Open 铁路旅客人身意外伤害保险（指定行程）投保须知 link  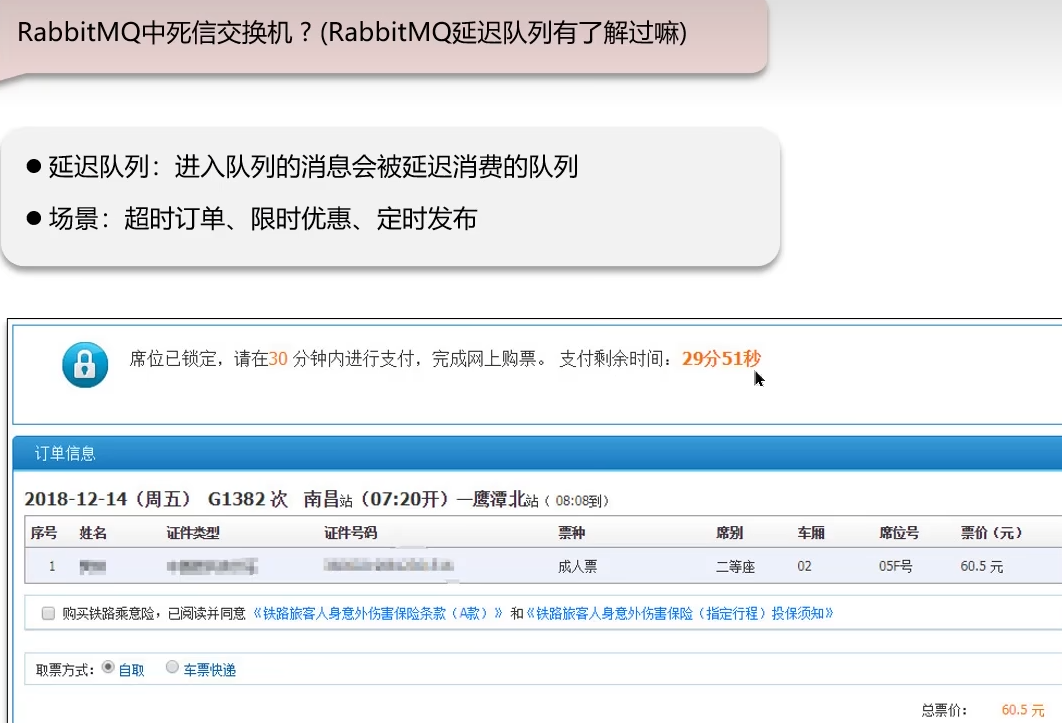coord(679,613)
